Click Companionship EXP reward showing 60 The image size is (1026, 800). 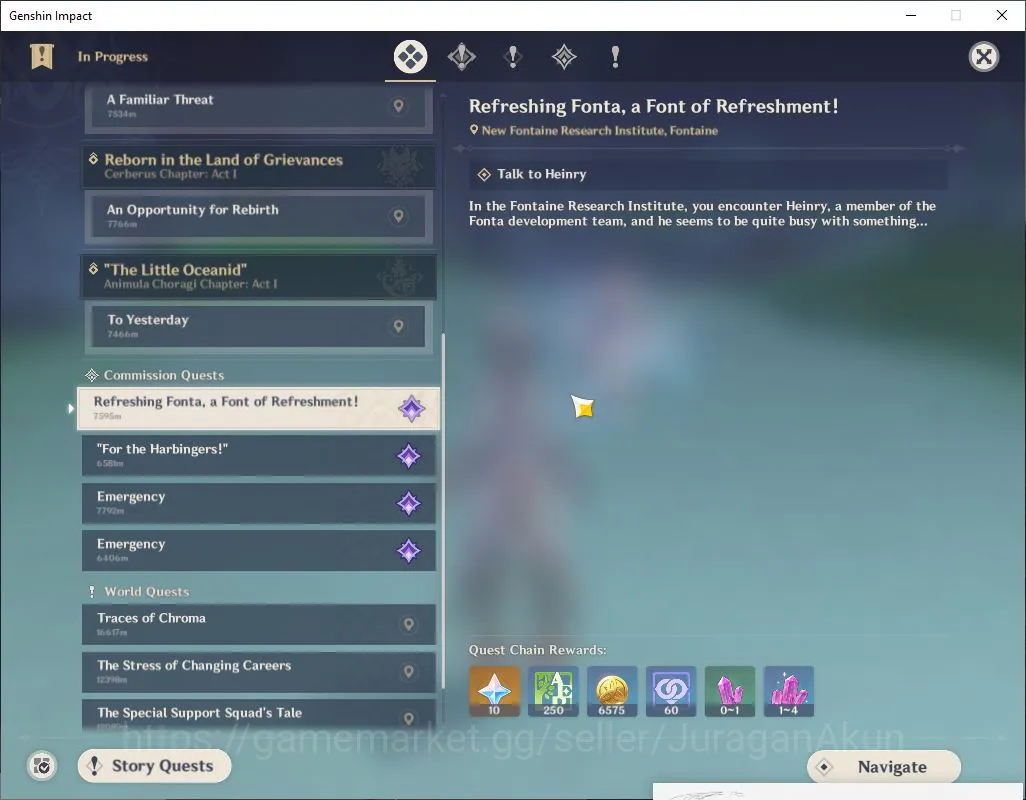(x=671, y=691)
